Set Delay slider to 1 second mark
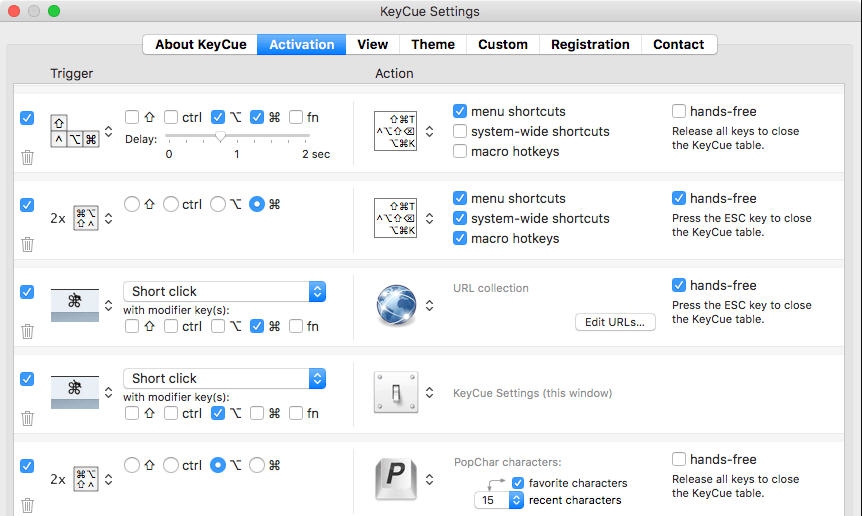The image size is (862, 516). tap(237, 136)
